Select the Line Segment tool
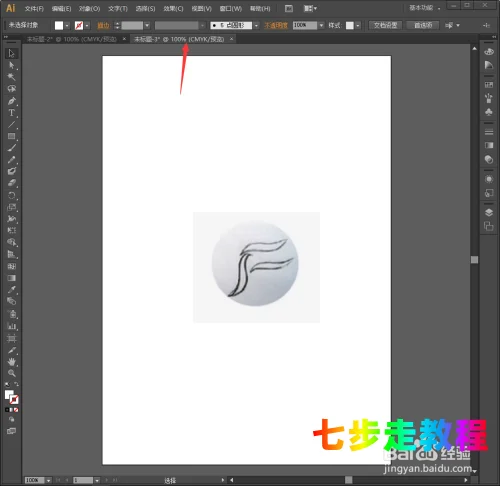The image size is (500, 486). point(11,125)
